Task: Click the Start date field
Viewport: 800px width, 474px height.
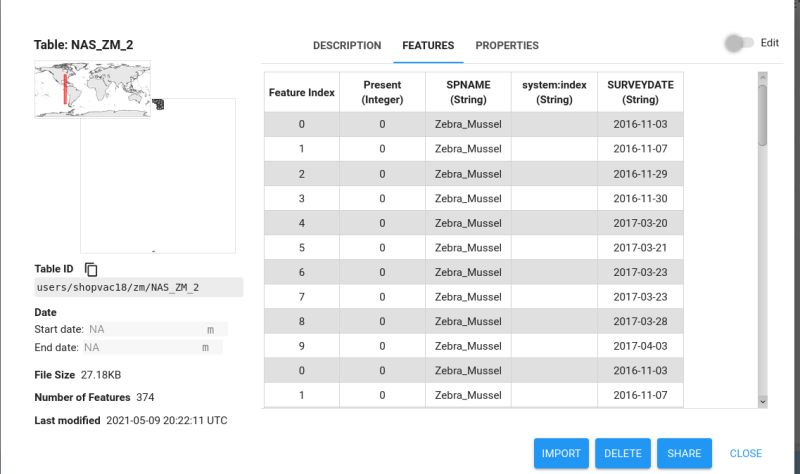Action: [x=157, y=330]
